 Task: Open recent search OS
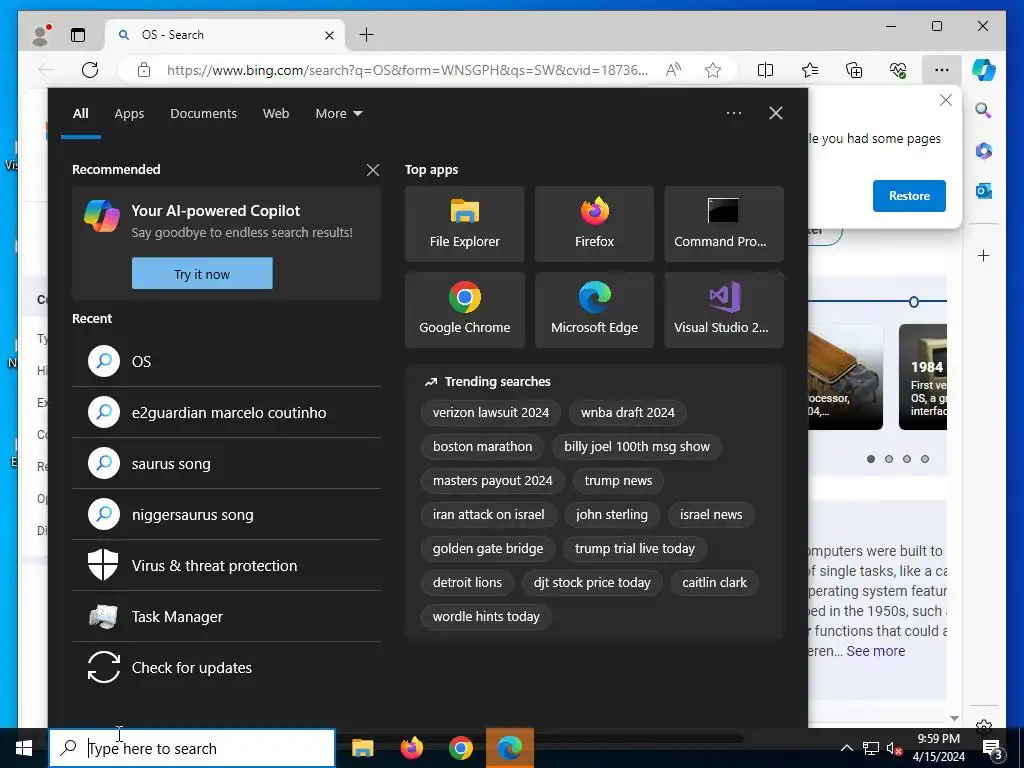(x=227, y=361)
